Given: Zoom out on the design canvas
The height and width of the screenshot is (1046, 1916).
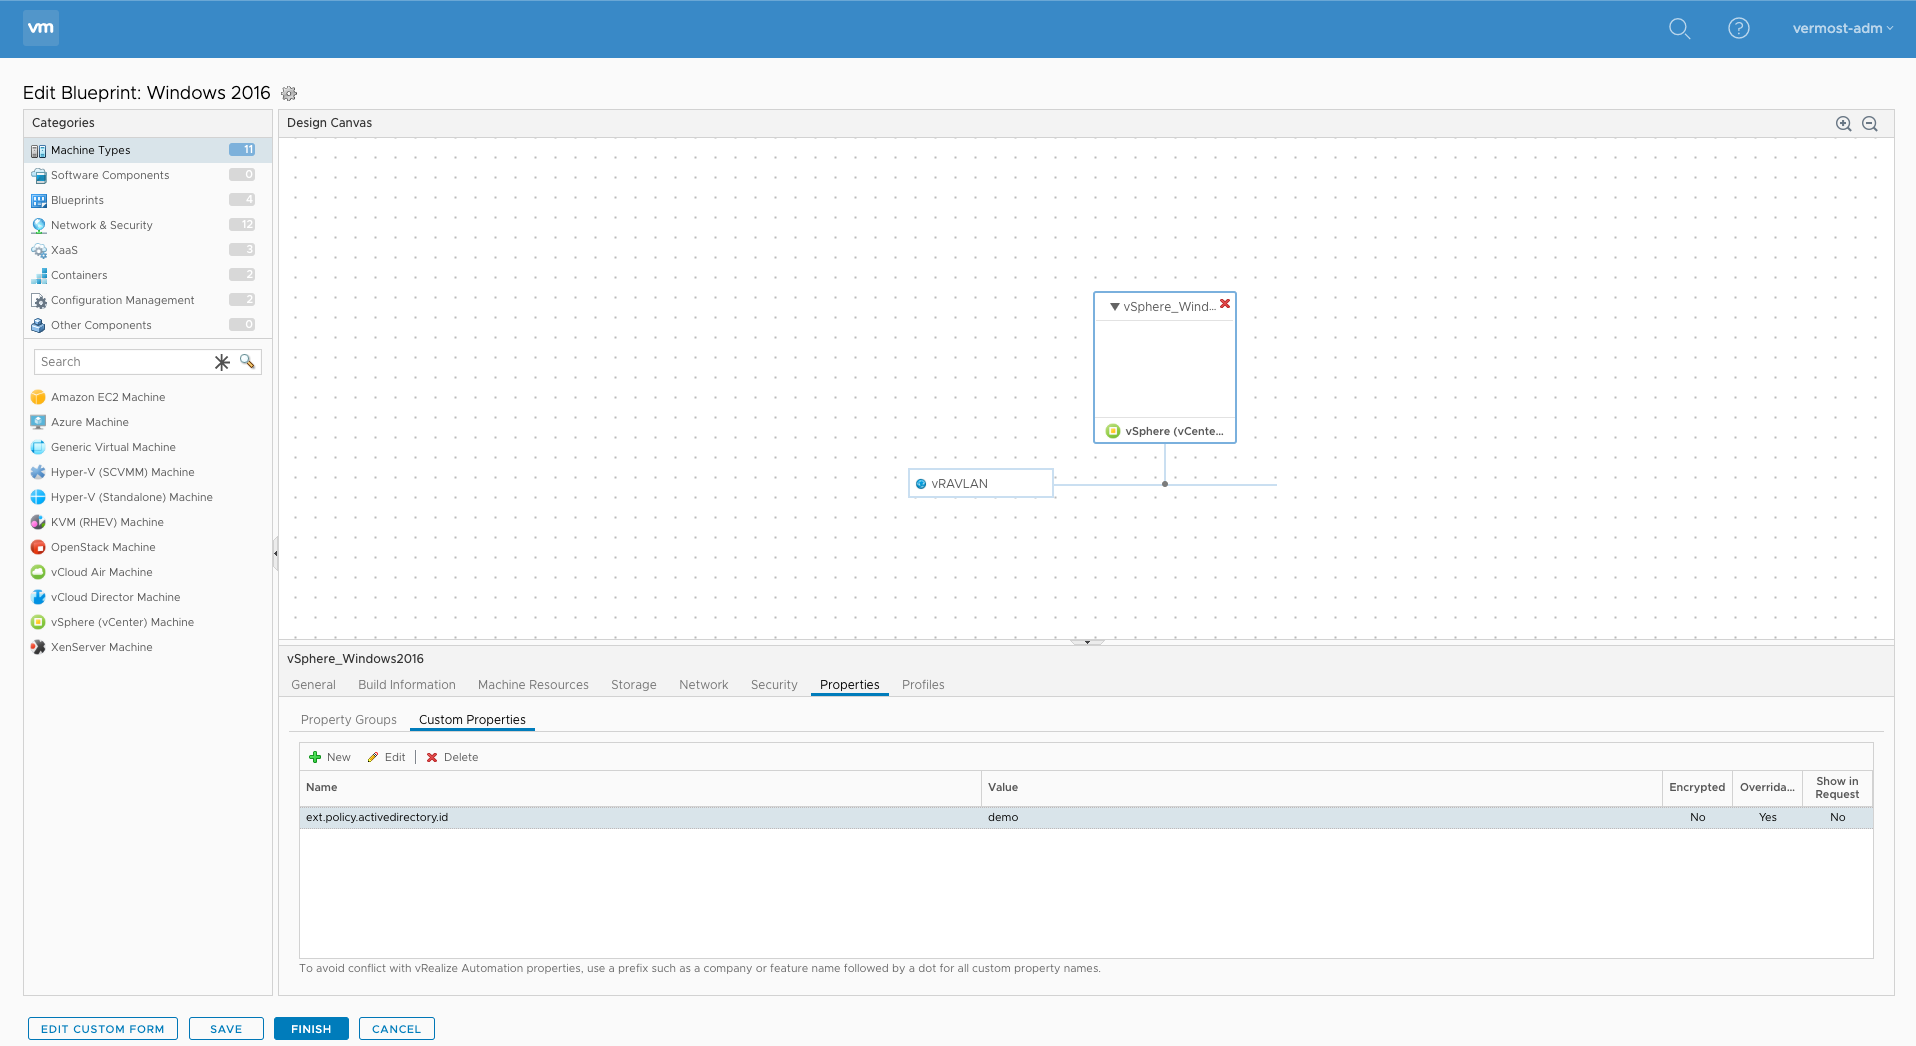Looking at the screenshot, I should click(1870, 124).
